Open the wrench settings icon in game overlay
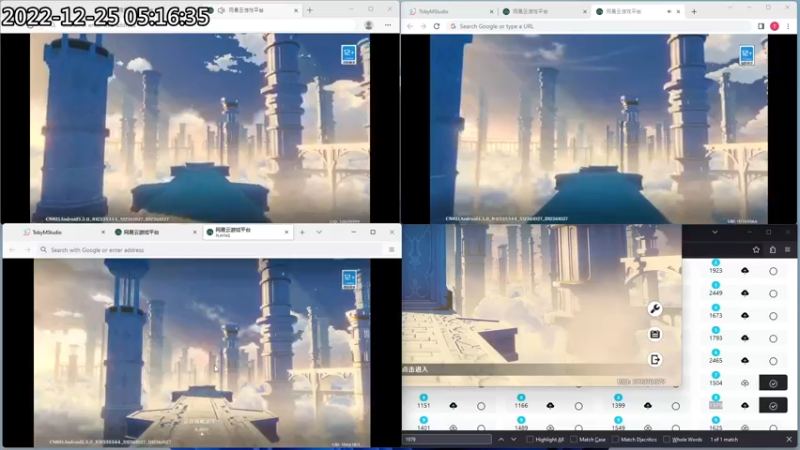The image size is (800, 450). tap(655, 309)
